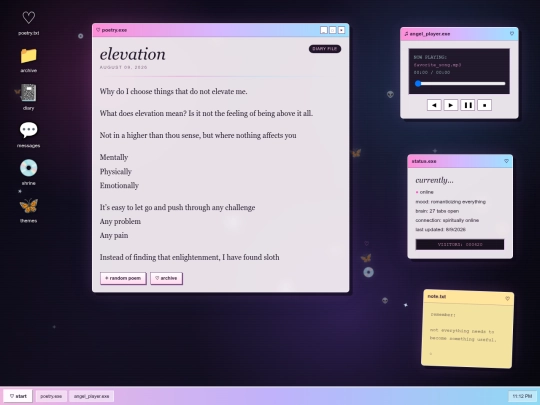Click the 'last updated' line in status.exe
This screenshot has width=540, height=405.
440,229
